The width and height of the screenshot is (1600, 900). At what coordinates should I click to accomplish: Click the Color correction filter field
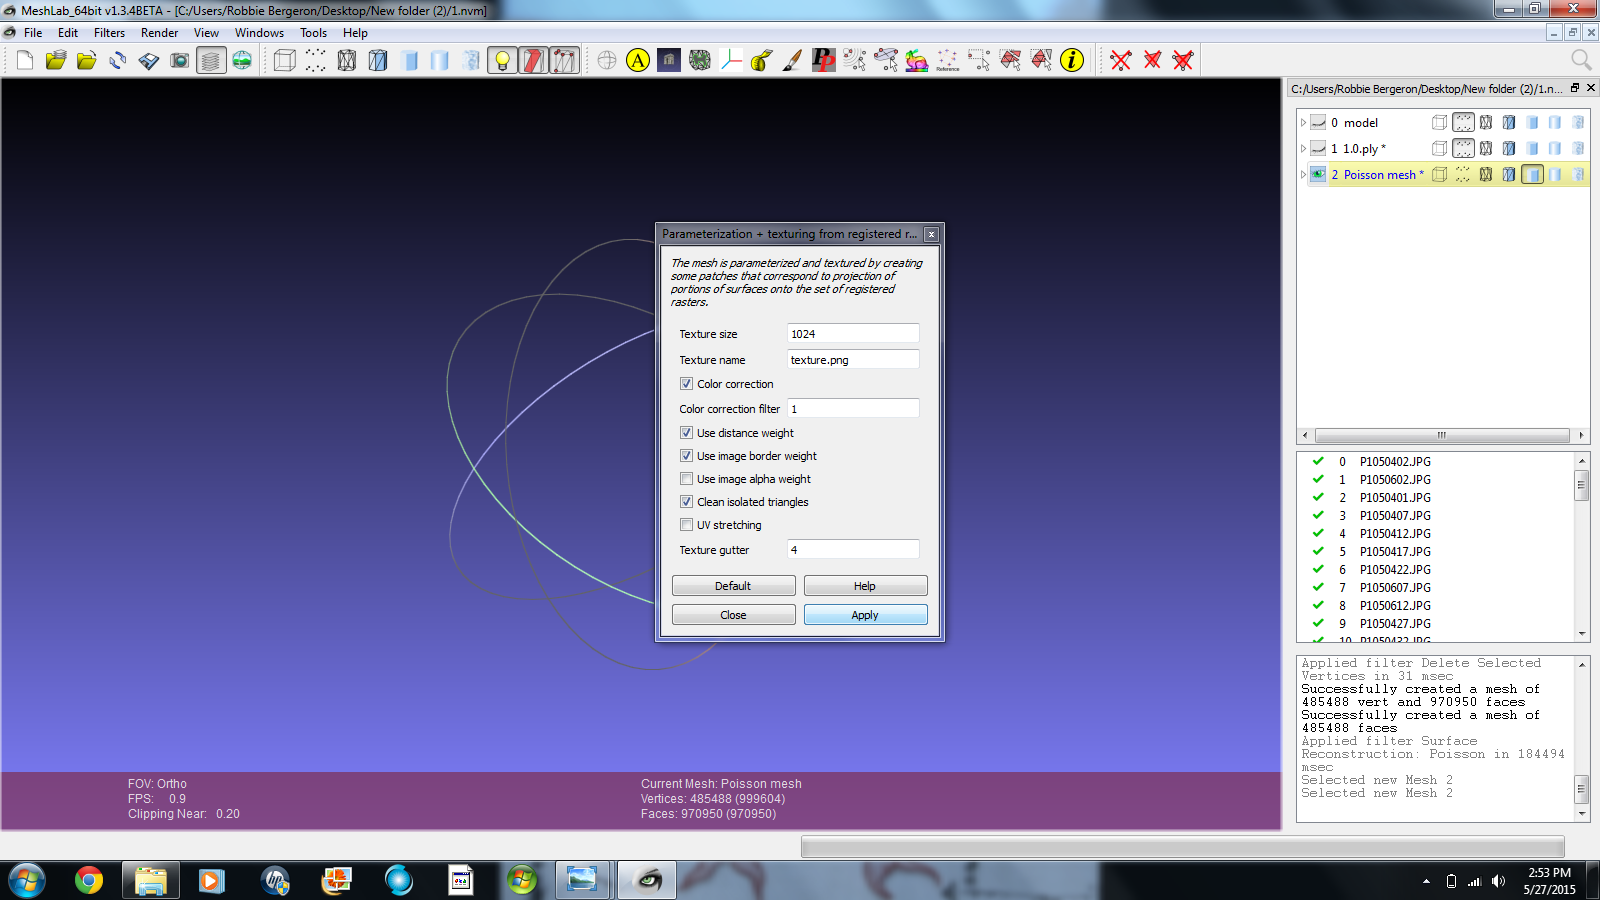point(853,409)
